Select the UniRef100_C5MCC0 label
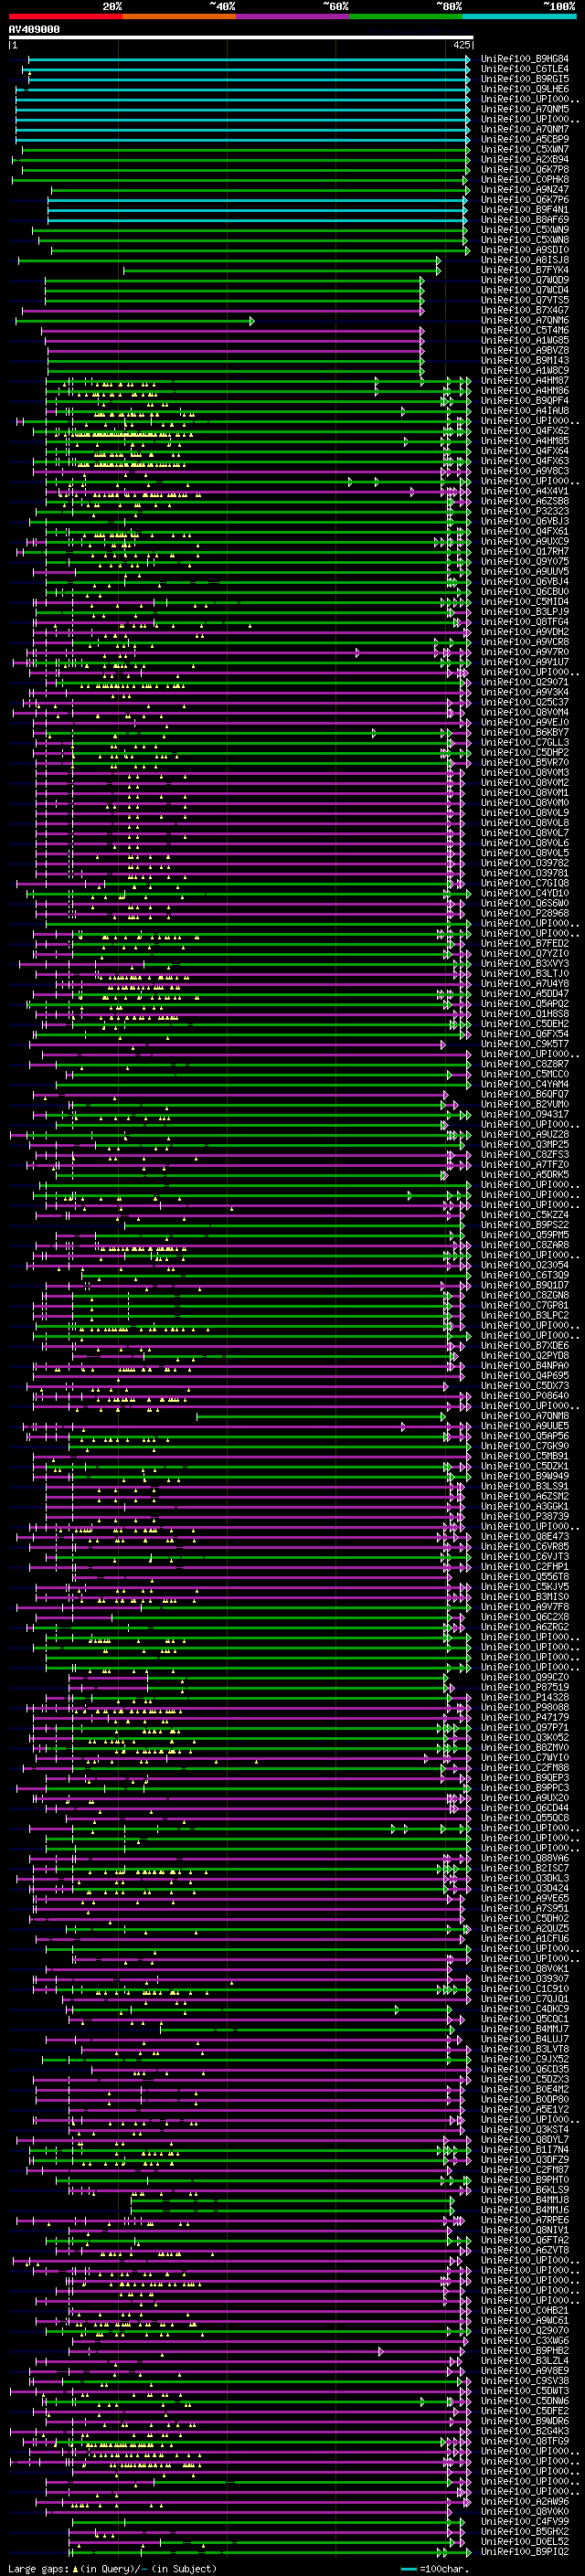Screen dimensions: 585x2576 click(524, 1074)
